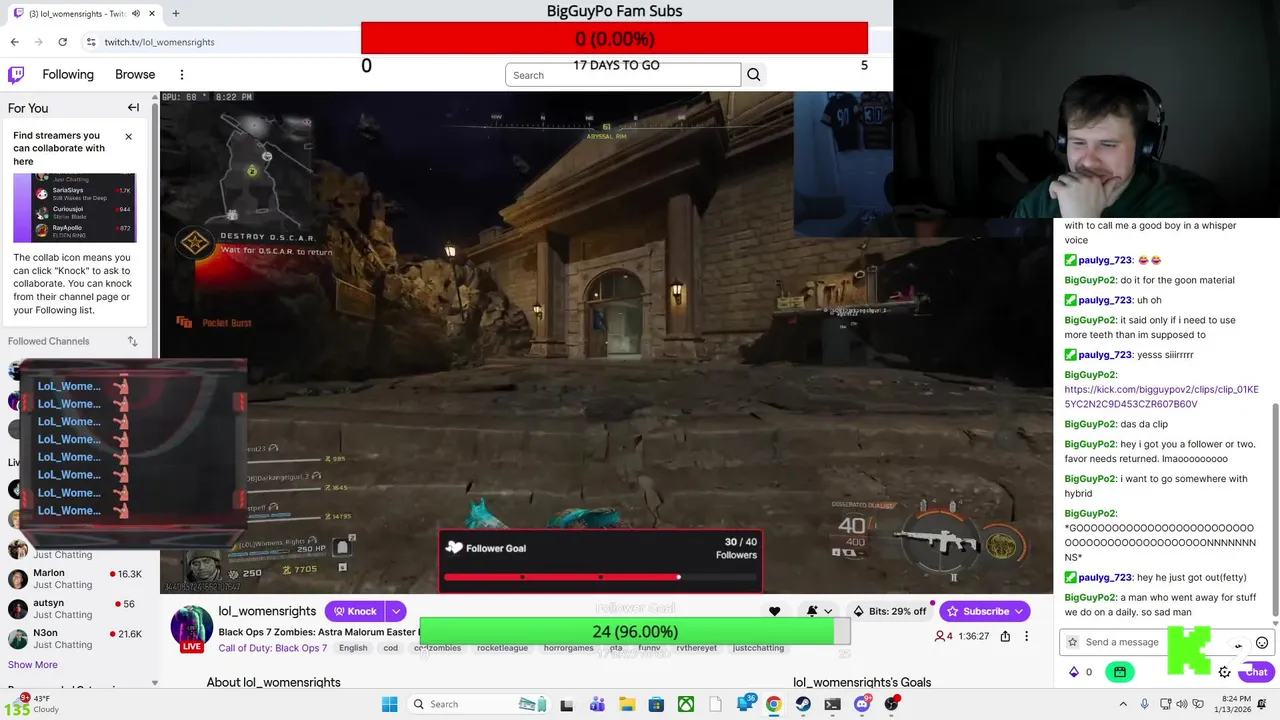Click the cod tag
Screen dimensions: 1280x720
[390, 648]
